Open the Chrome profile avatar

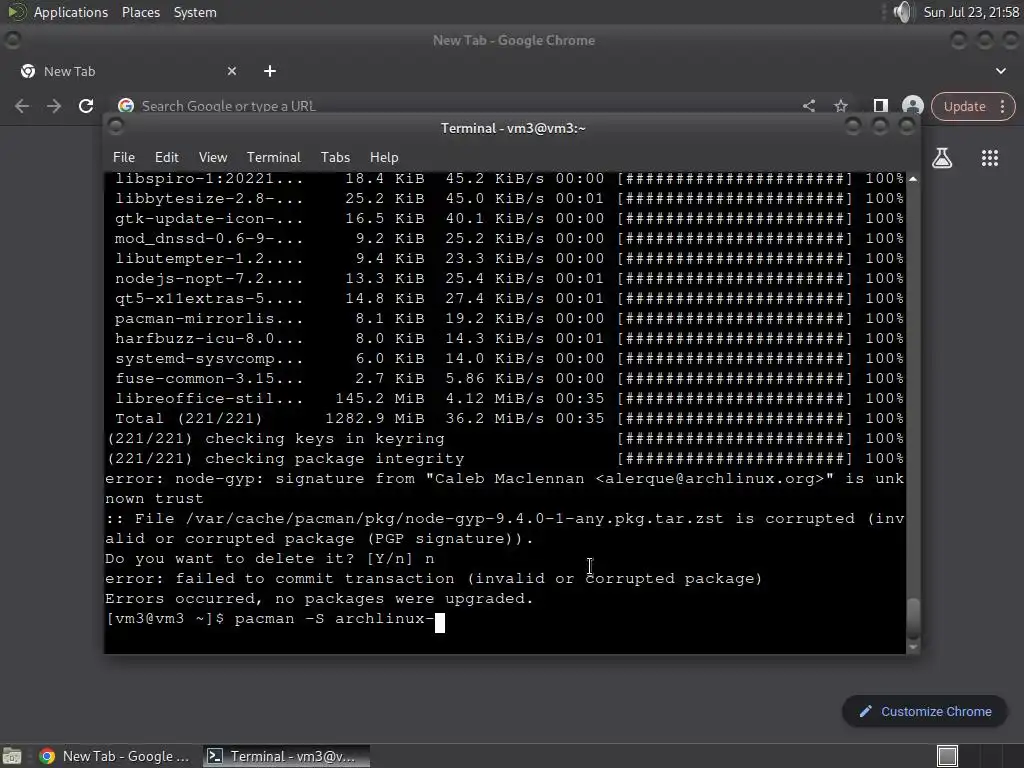coord(912,106)
